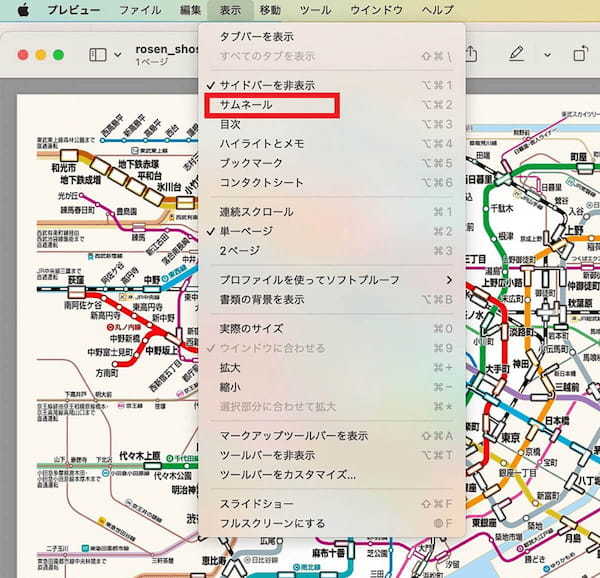The width and height of the screenshot is (600, 578).
Task: Open the ウインドウ menu
Action: point(376,10)
